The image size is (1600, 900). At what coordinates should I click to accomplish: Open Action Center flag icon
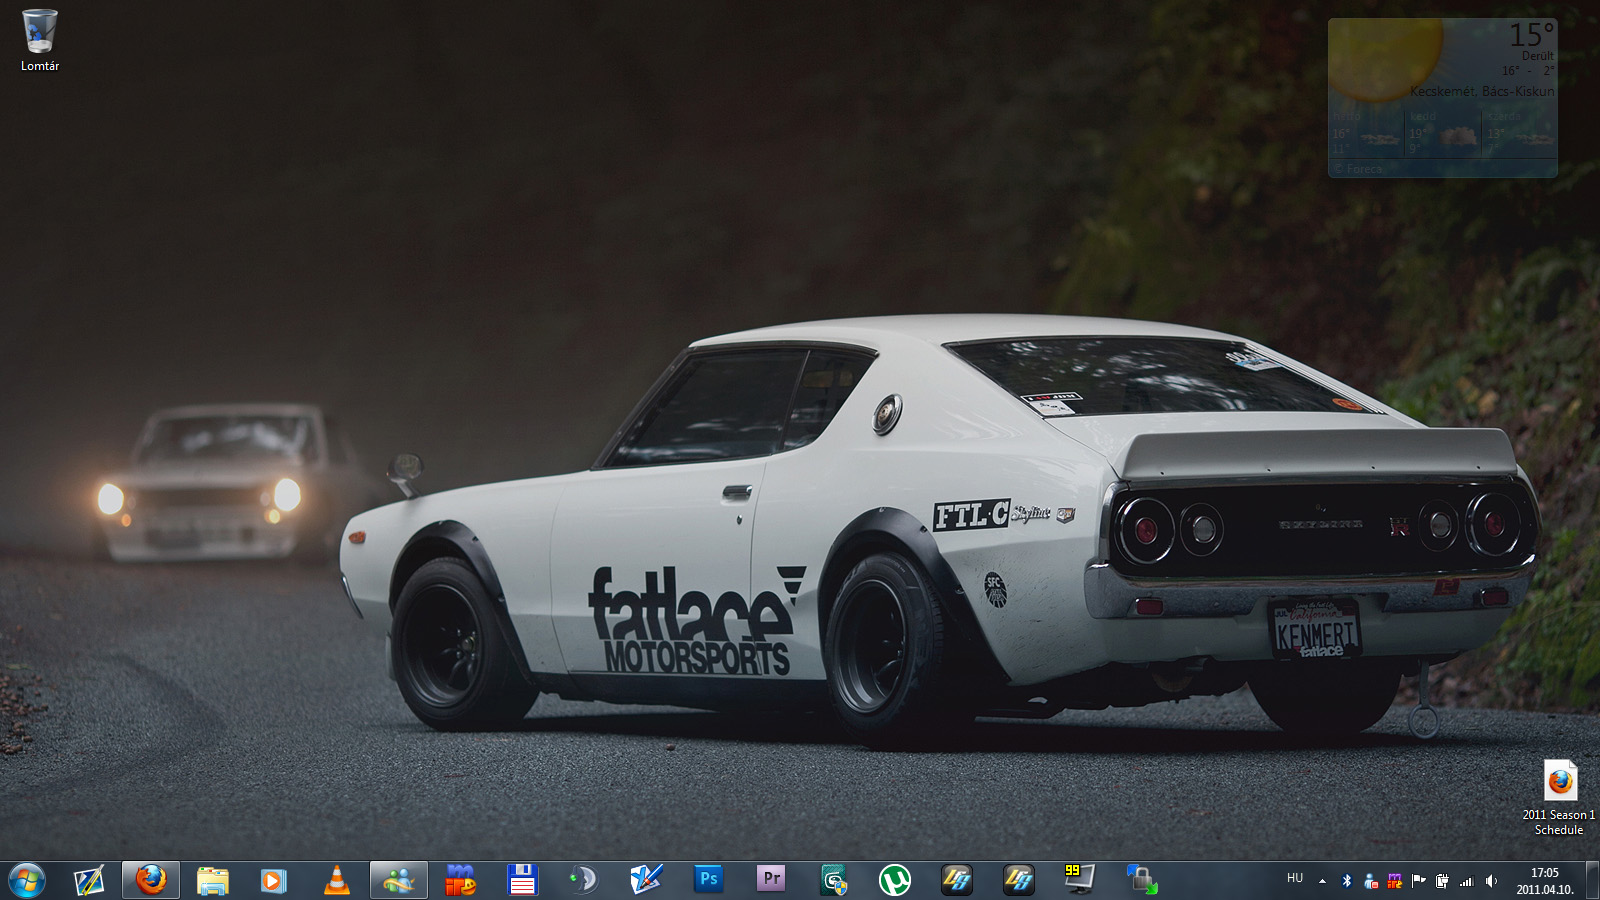coord(1419,881)
